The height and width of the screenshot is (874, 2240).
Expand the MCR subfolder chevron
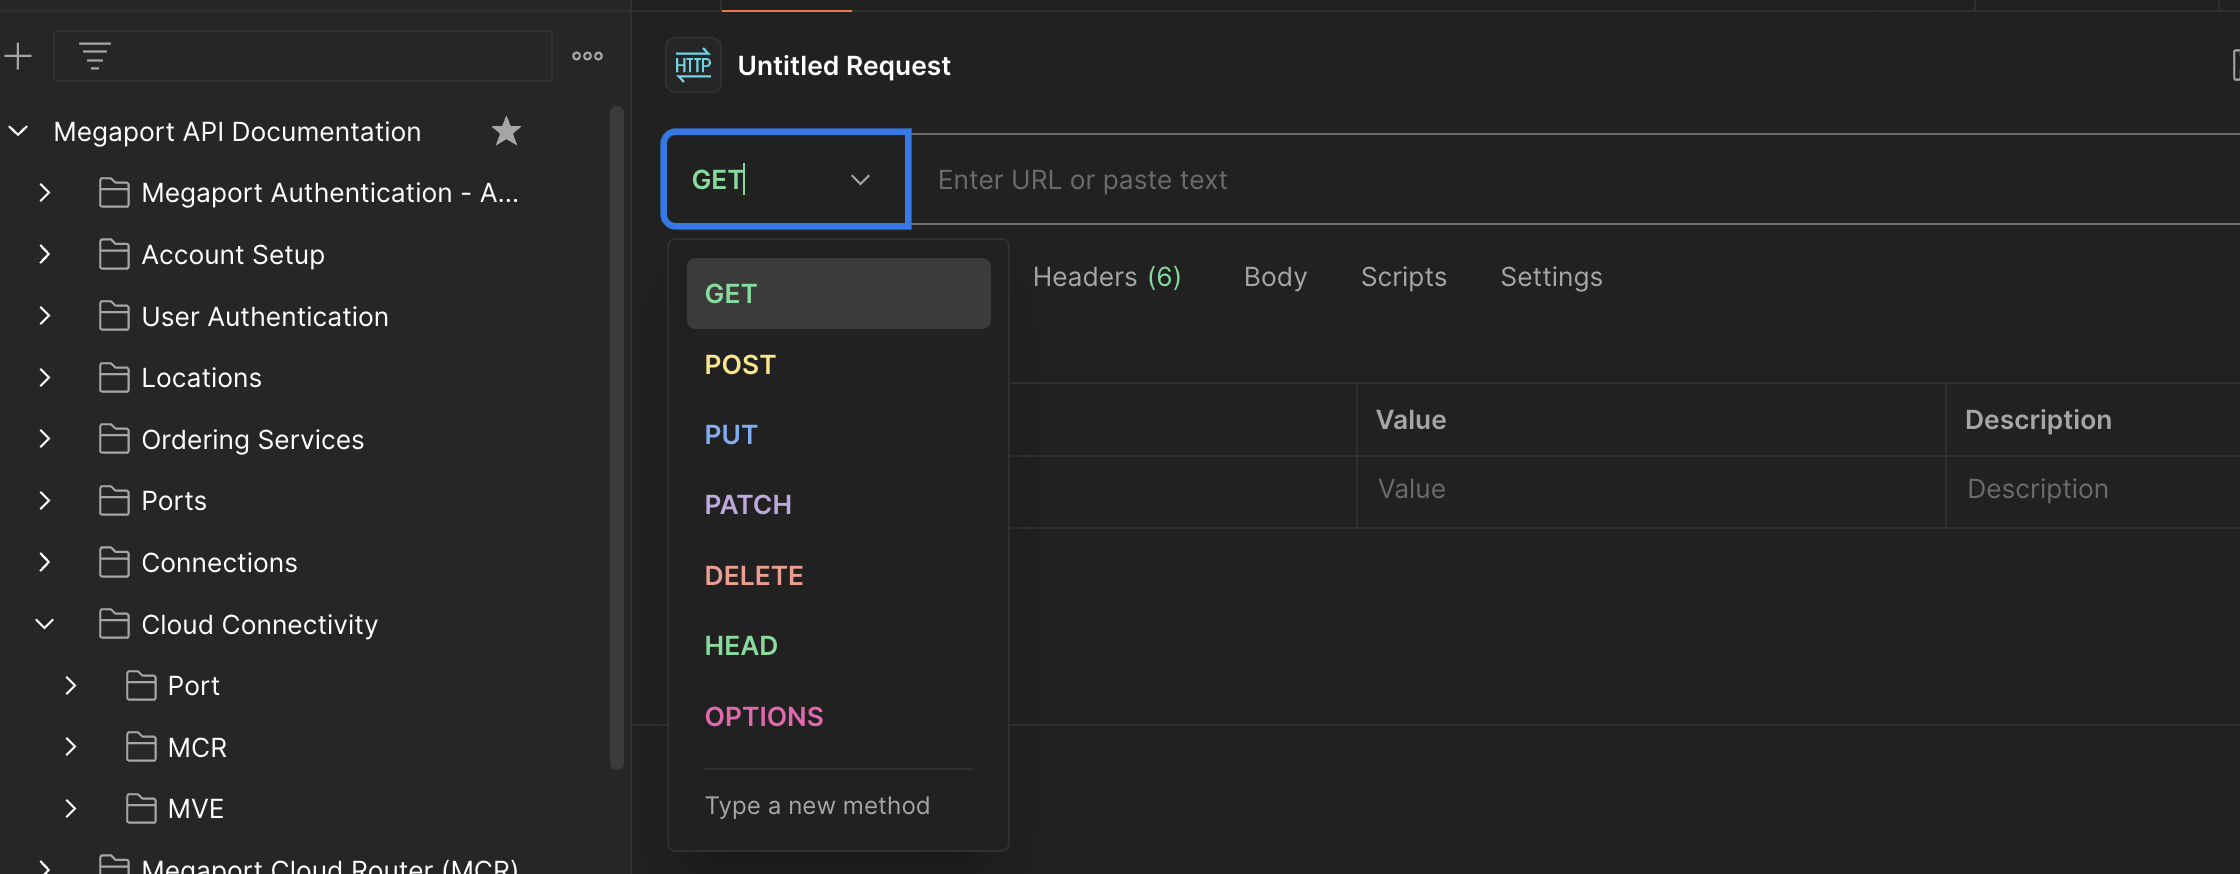point(70,747)
